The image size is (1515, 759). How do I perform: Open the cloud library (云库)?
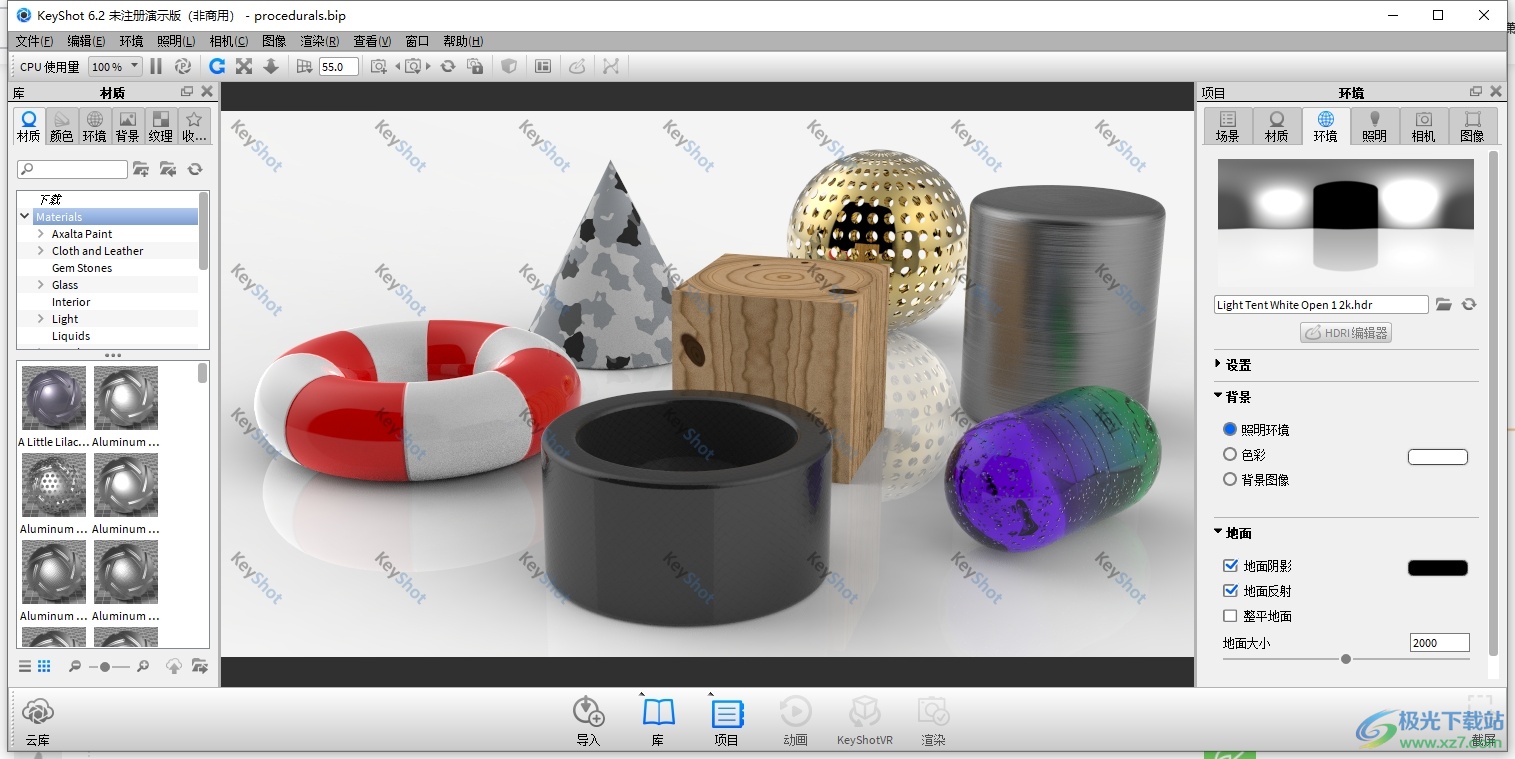tap(37, 722)
